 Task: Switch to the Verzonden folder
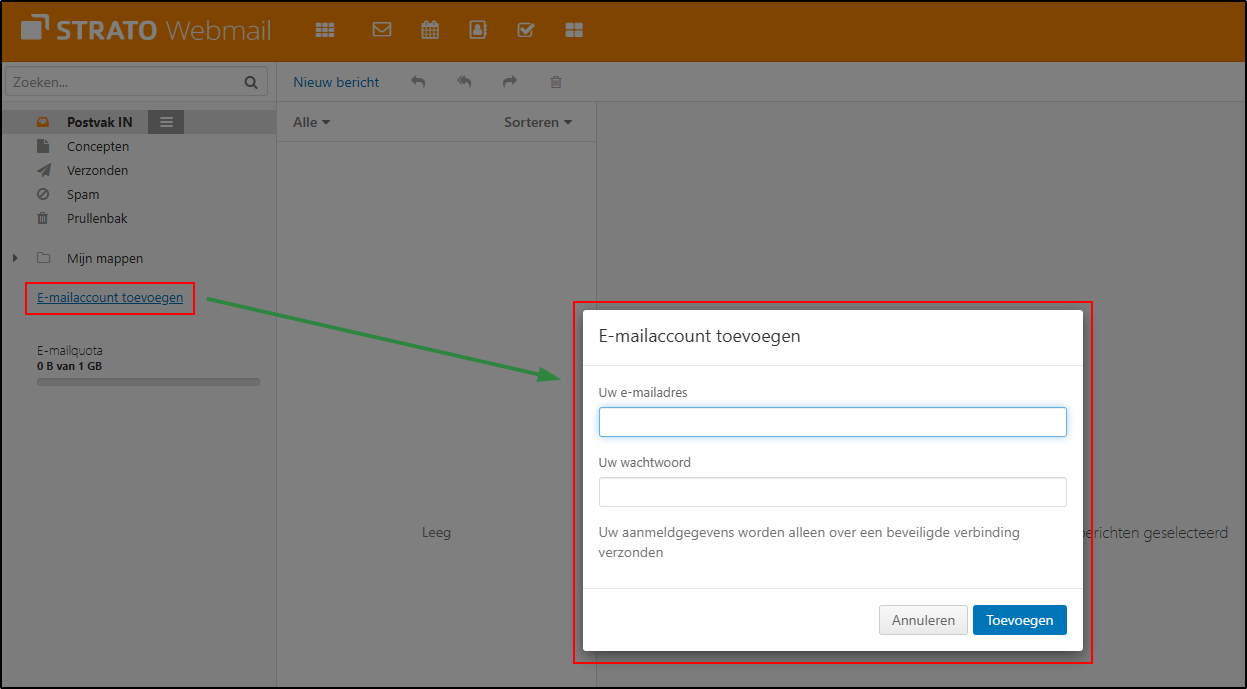click(x=97, y=170)
